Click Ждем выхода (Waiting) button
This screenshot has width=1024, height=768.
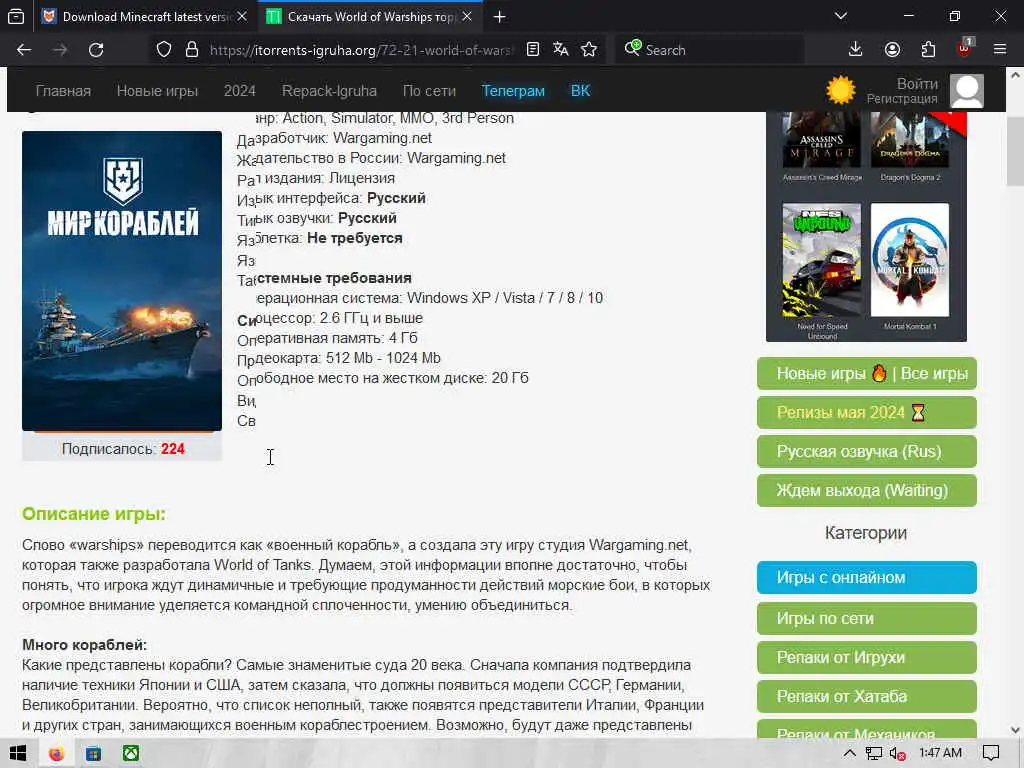tap(867, 490)
